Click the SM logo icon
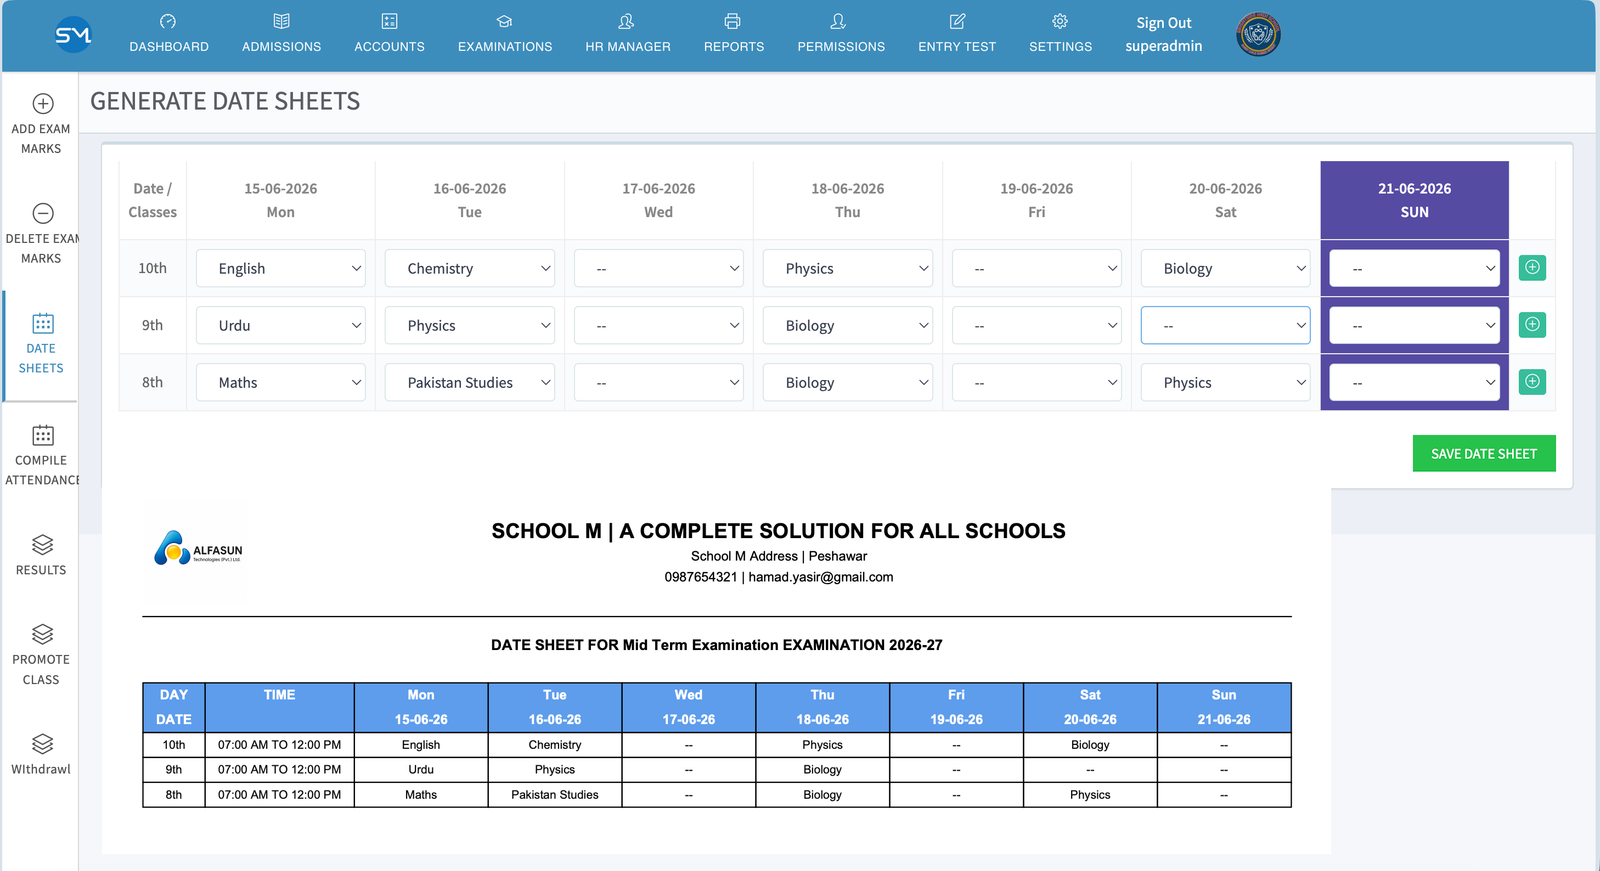Image resolution: width=1600 pixels, height=871 pixels. tap(73, 35)
